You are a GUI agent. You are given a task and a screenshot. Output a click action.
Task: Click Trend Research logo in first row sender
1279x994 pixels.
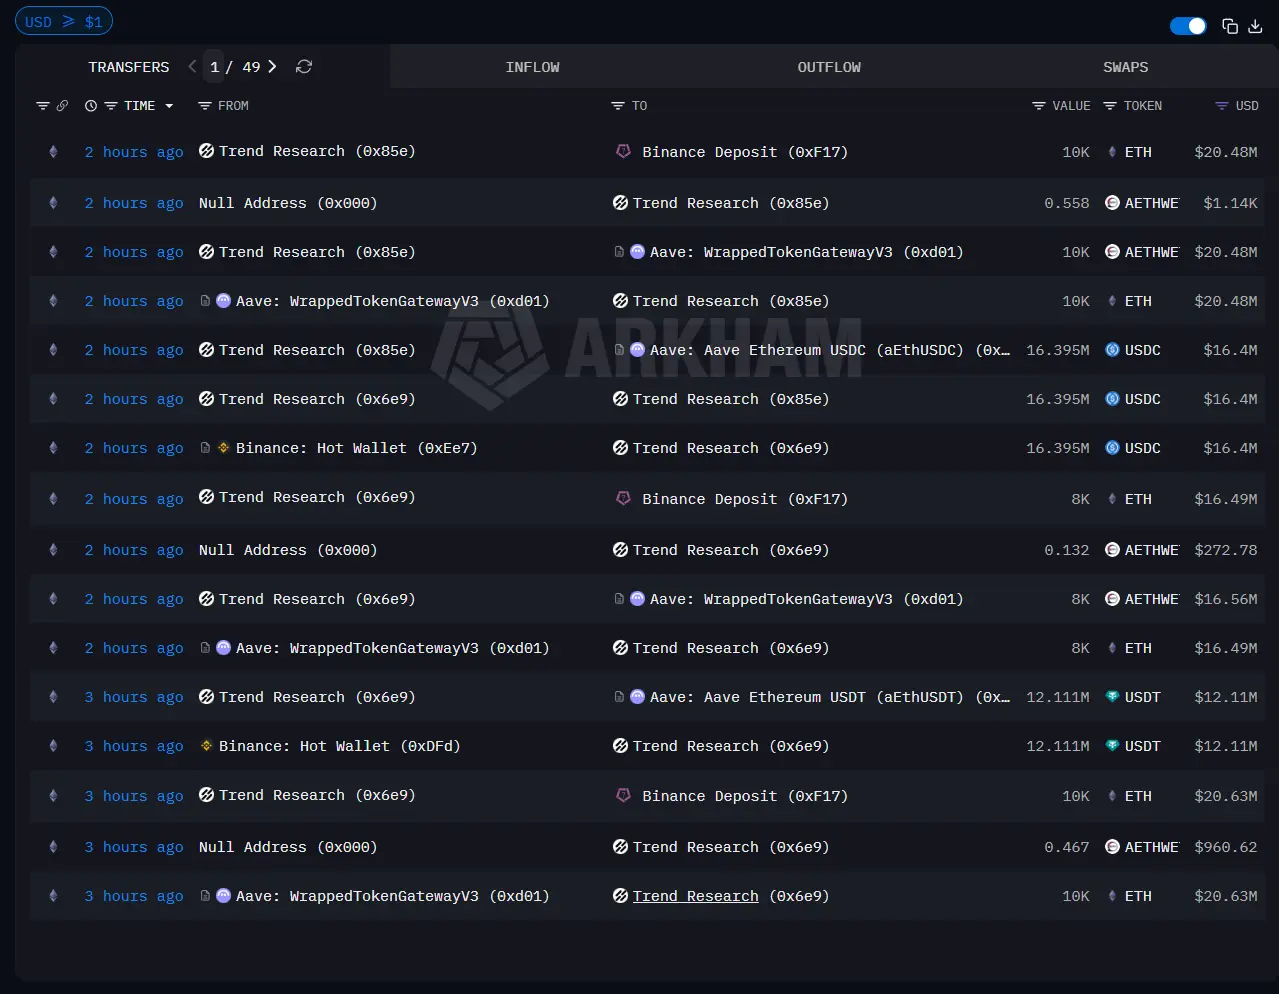click(207, 151)
